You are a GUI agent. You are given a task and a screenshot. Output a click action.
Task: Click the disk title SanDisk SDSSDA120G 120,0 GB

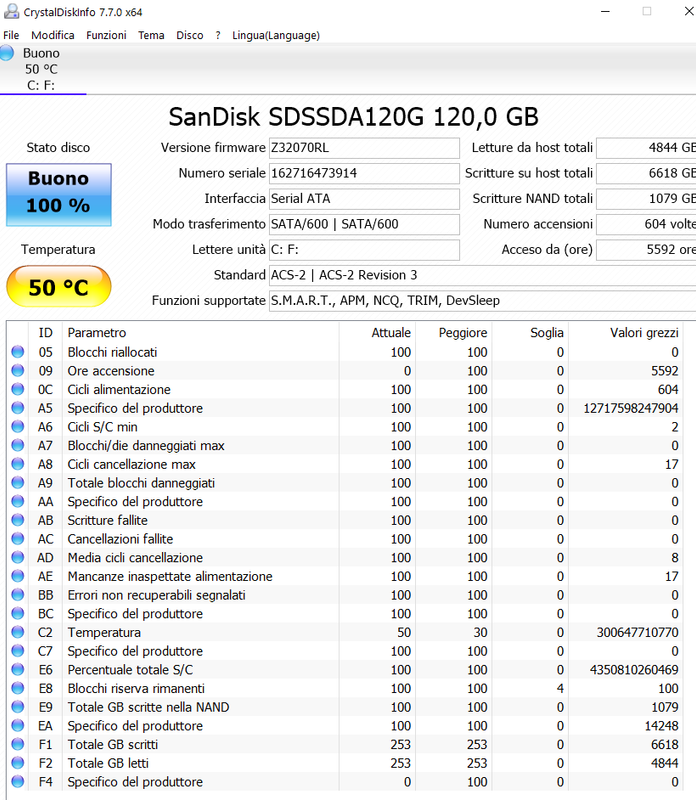click(354, 117)
